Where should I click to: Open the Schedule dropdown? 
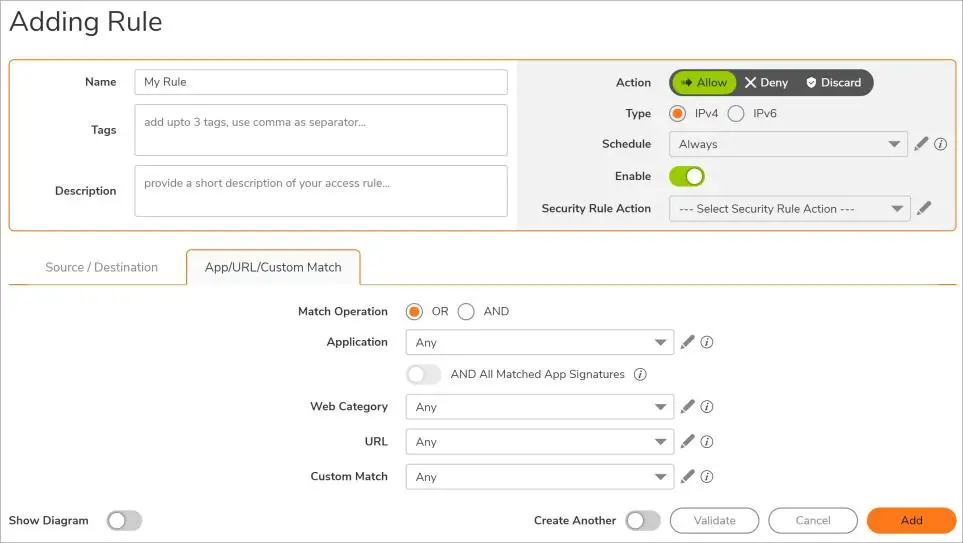point(788,144)
